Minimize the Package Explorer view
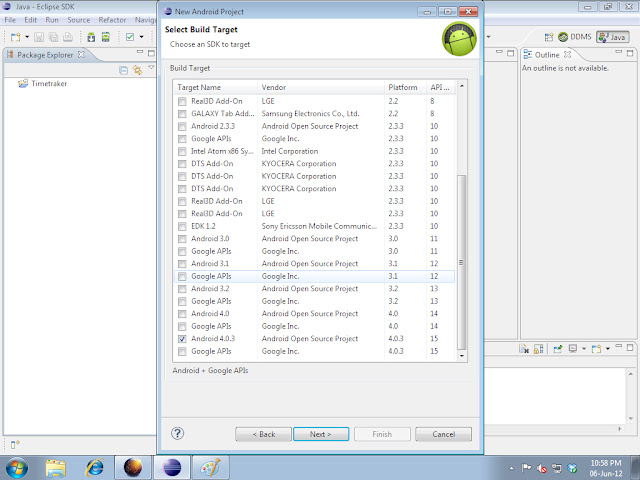 click(x=140, y=52)
